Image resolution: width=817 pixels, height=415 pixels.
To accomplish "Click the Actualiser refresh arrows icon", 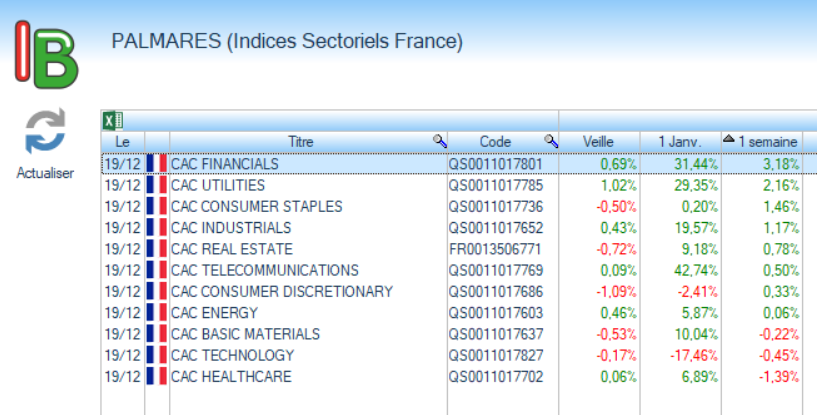I will coord(45,133).
